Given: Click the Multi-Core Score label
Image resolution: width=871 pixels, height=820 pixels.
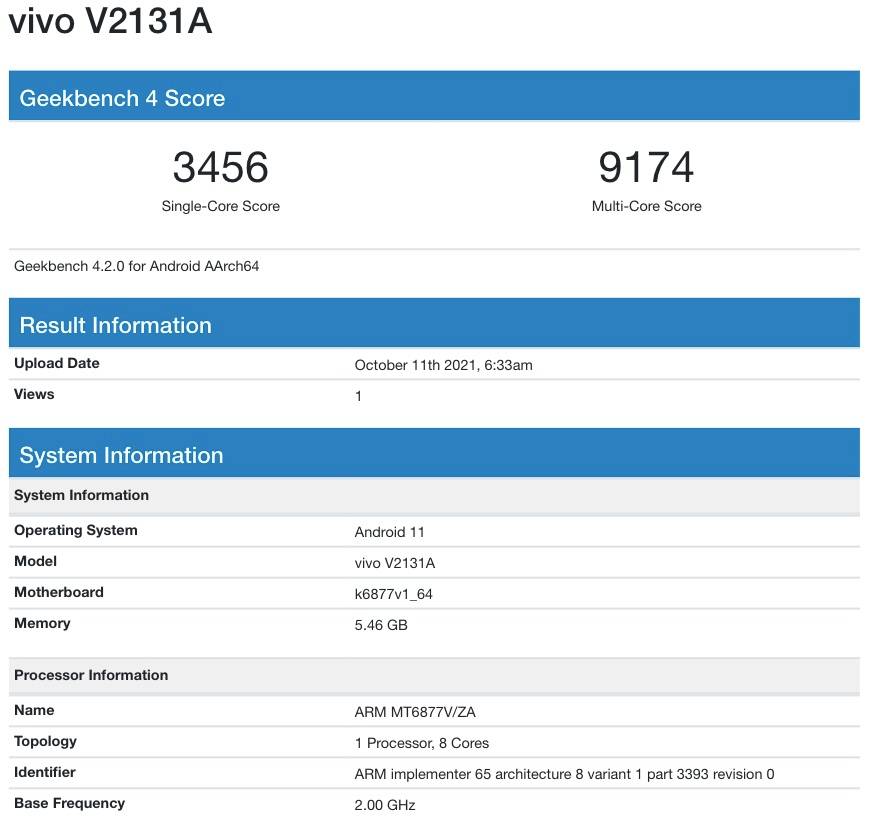Looking at the screenshot, I should click(646, 206).
